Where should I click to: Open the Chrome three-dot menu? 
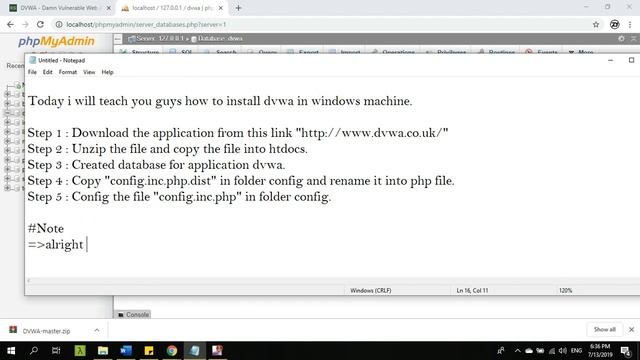(630, 24)
